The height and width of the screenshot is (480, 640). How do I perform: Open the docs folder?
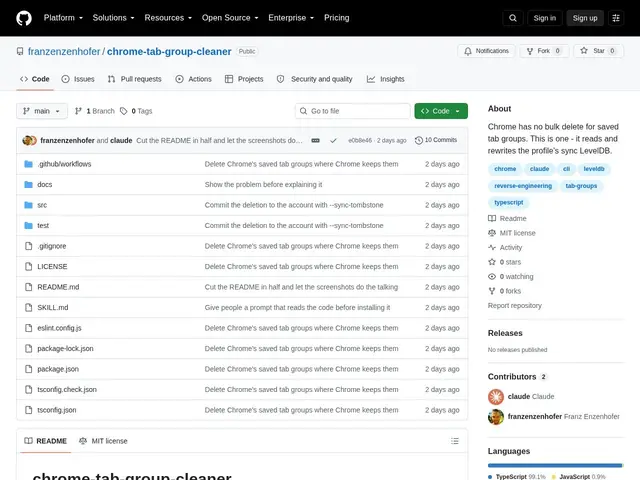(x=44, y=184)
